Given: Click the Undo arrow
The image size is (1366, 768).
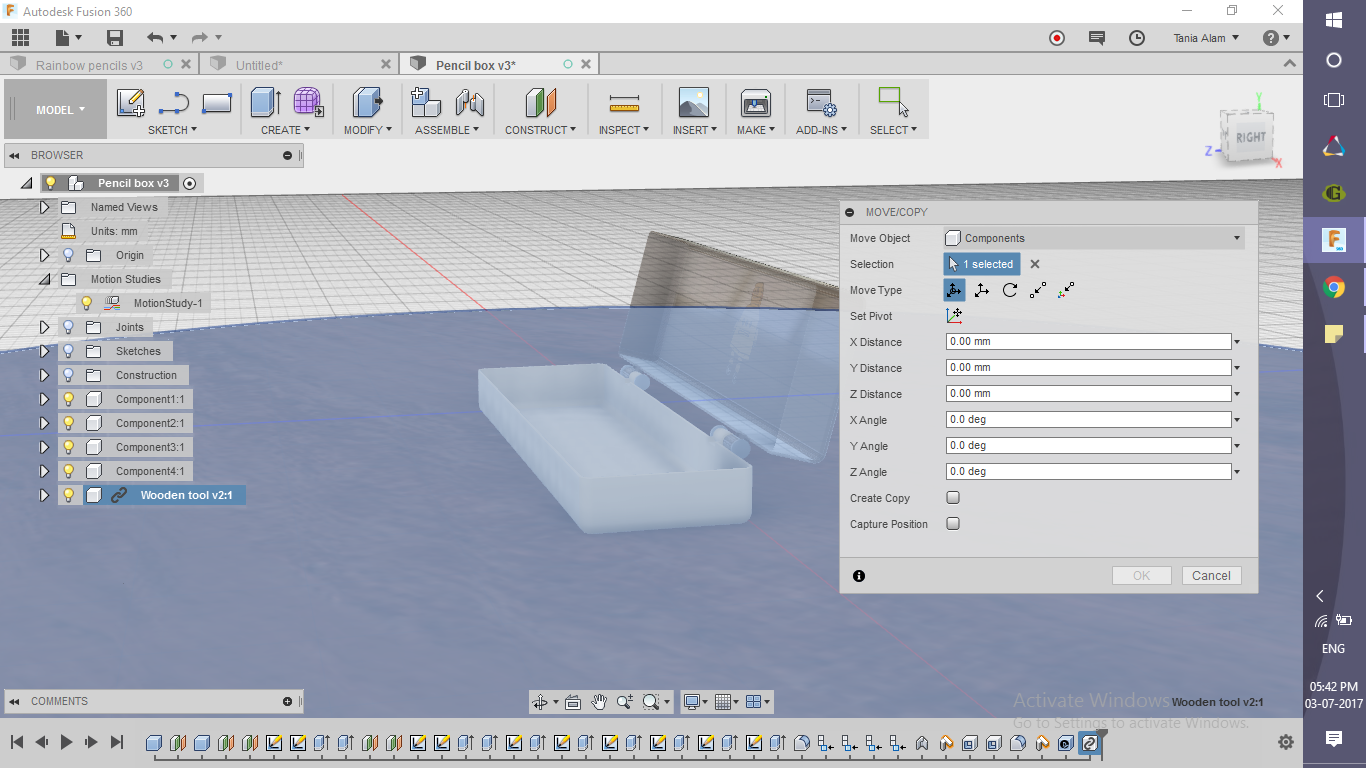Looking at the screenshot, I should [154, 38].
